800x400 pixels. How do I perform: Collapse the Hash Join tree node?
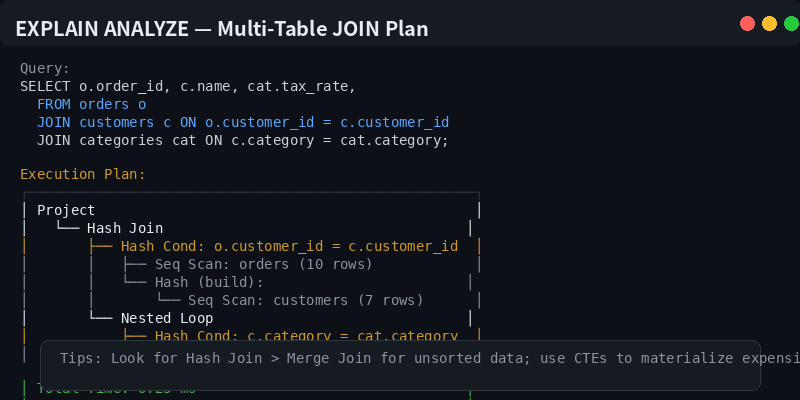point(125,228)
